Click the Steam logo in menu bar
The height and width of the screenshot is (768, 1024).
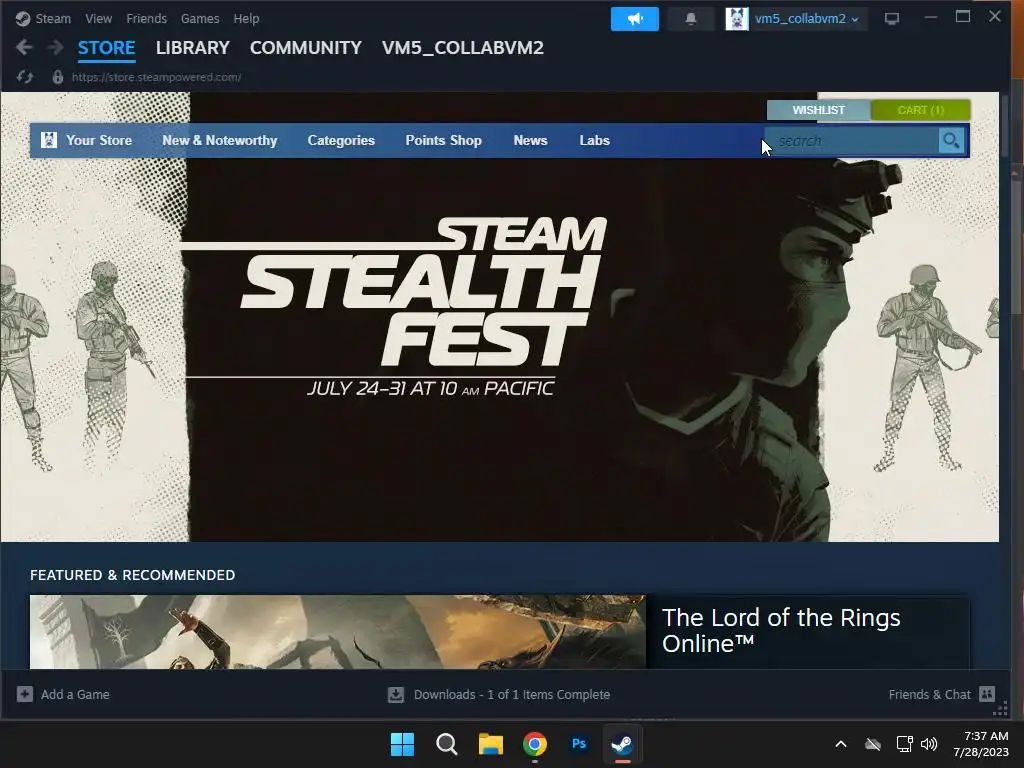coord(23,18)
